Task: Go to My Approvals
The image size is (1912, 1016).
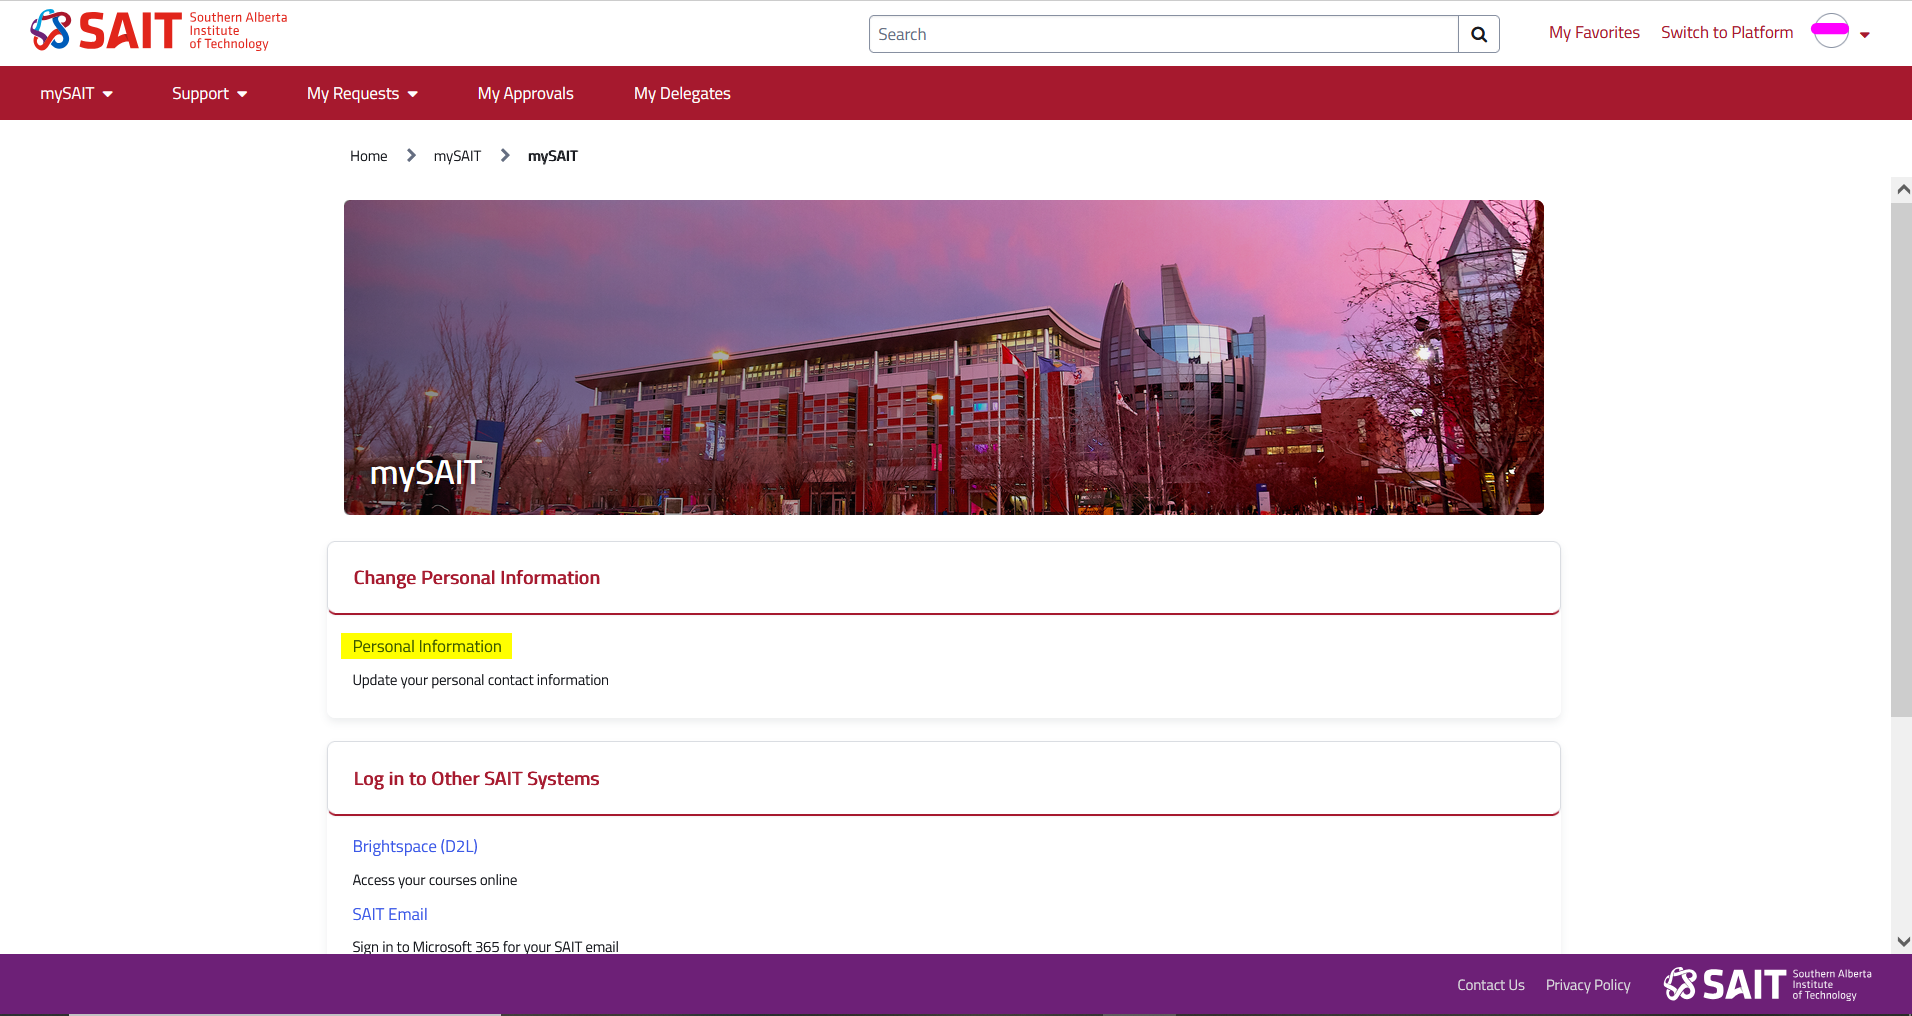Action: coord(525,93)
